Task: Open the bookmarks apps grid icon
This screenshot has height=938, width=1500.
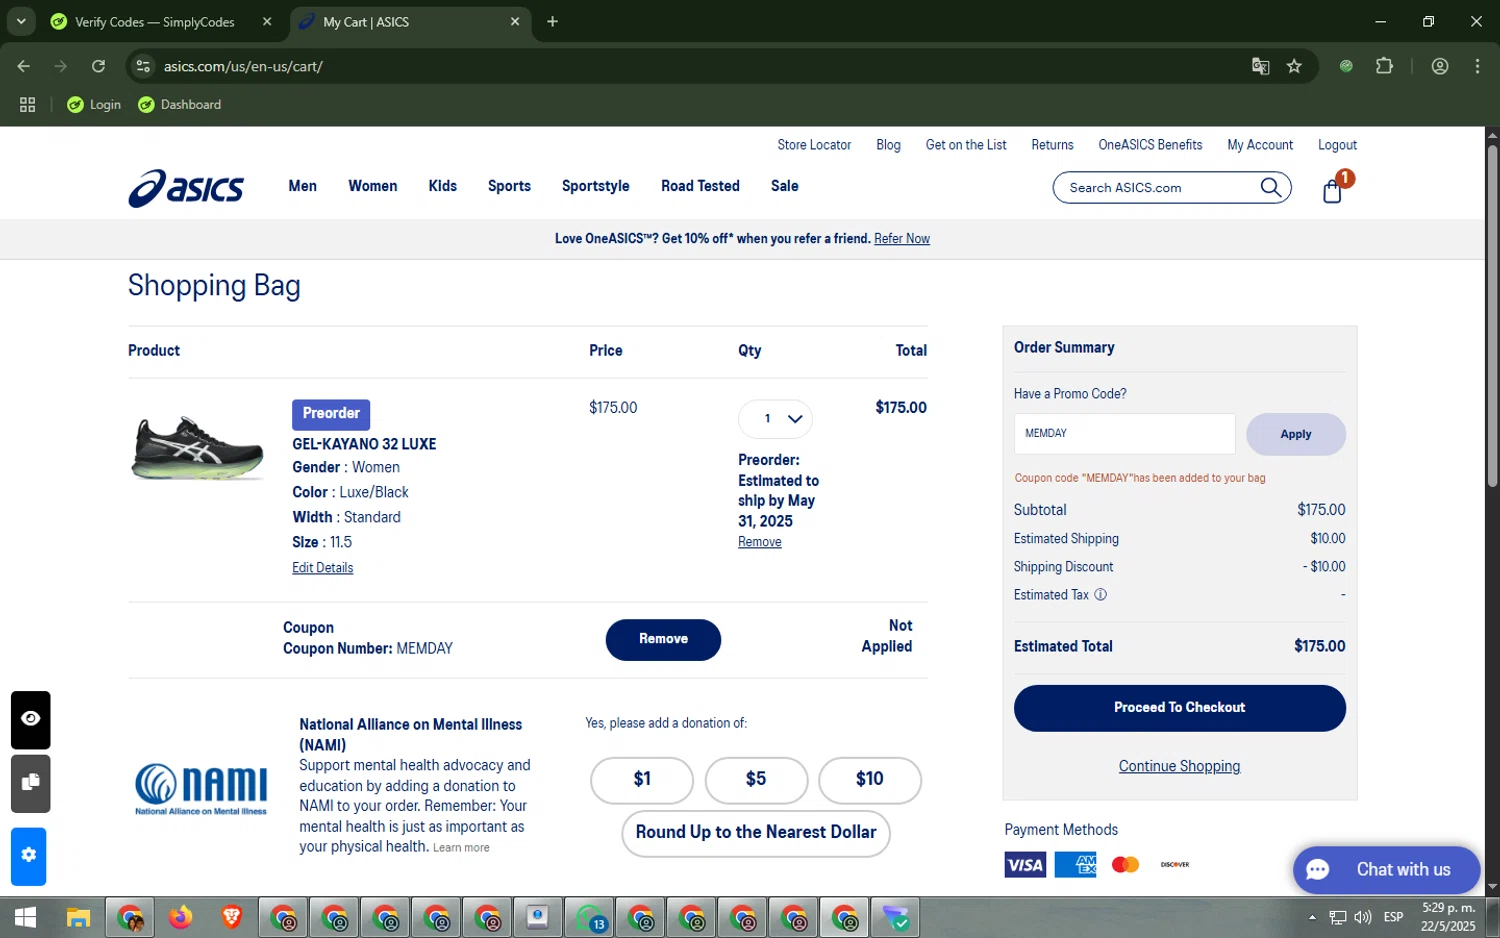Action: pyautogui.click(x=27, y=105)
